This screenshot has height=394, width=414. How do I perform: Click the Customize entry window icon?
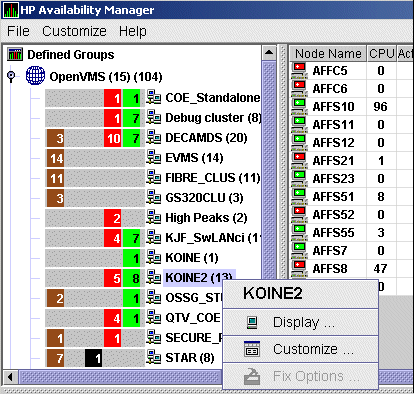(x=252, y=349)
